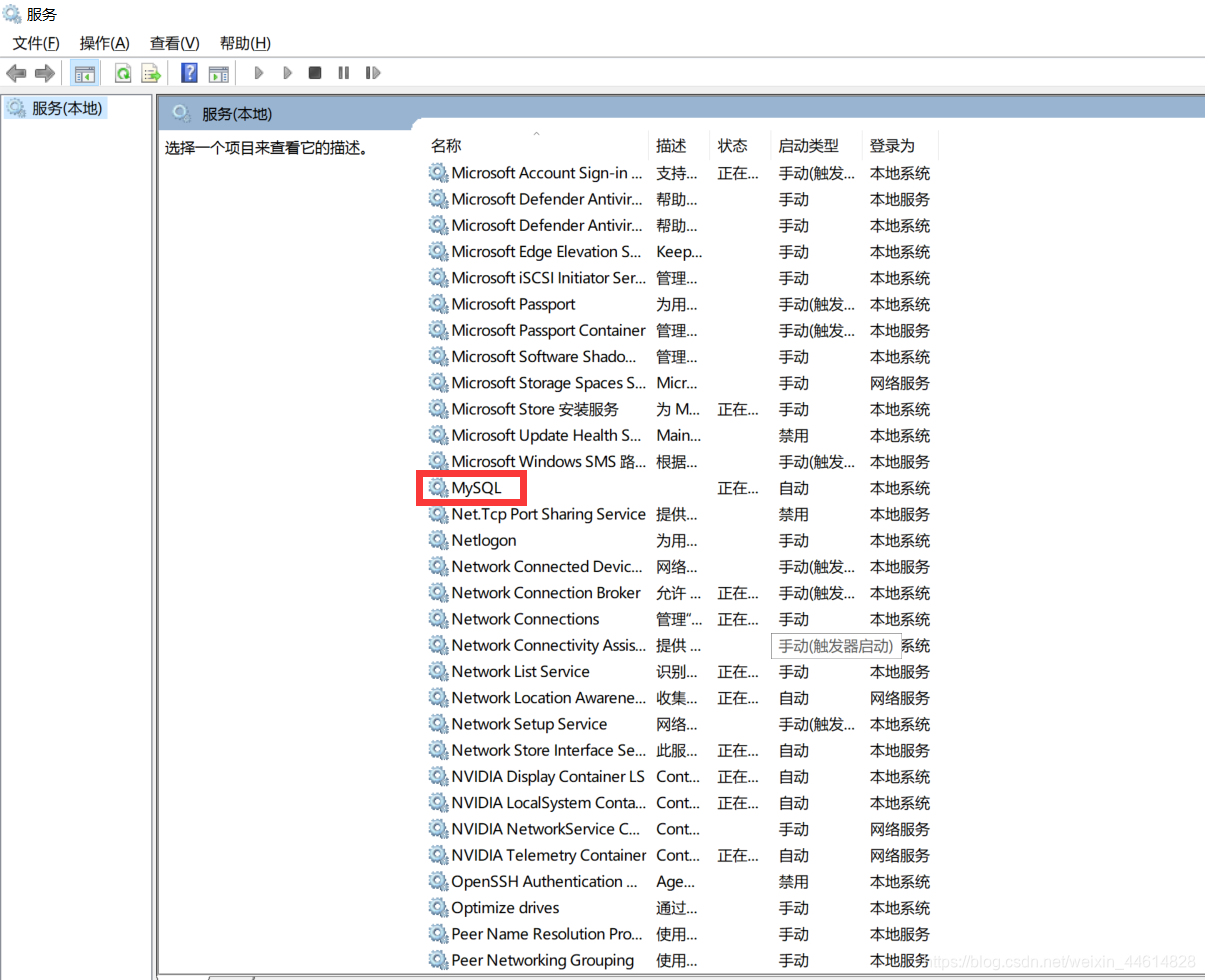Sort by the 登录为 column header
Image resolution: width=1205 pixels, height=980 pixels.
892,146
